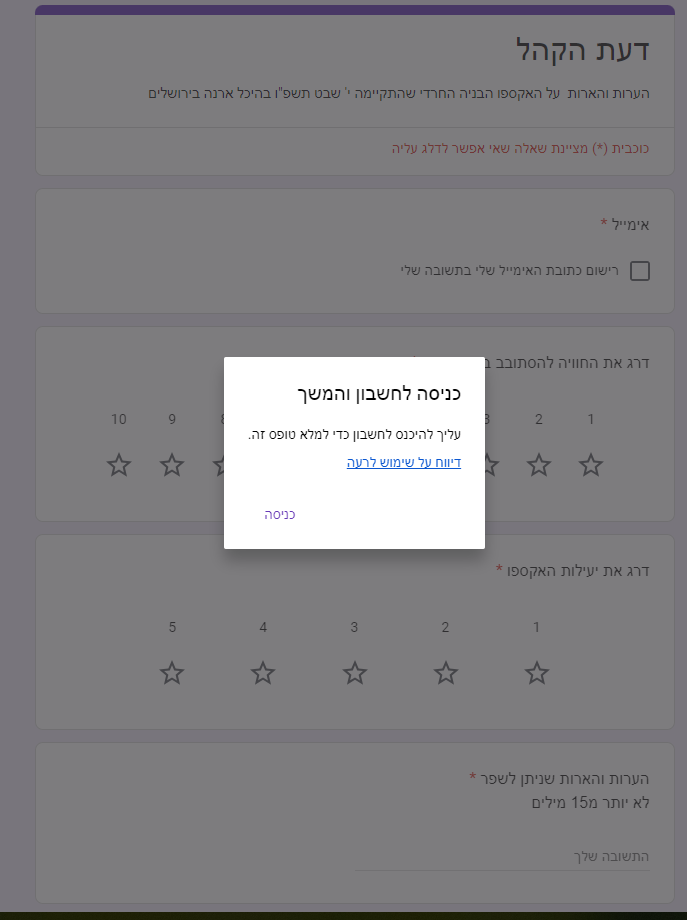
Task: Click the כניסה sign-in button in the dialog
Action: [280, 515]
